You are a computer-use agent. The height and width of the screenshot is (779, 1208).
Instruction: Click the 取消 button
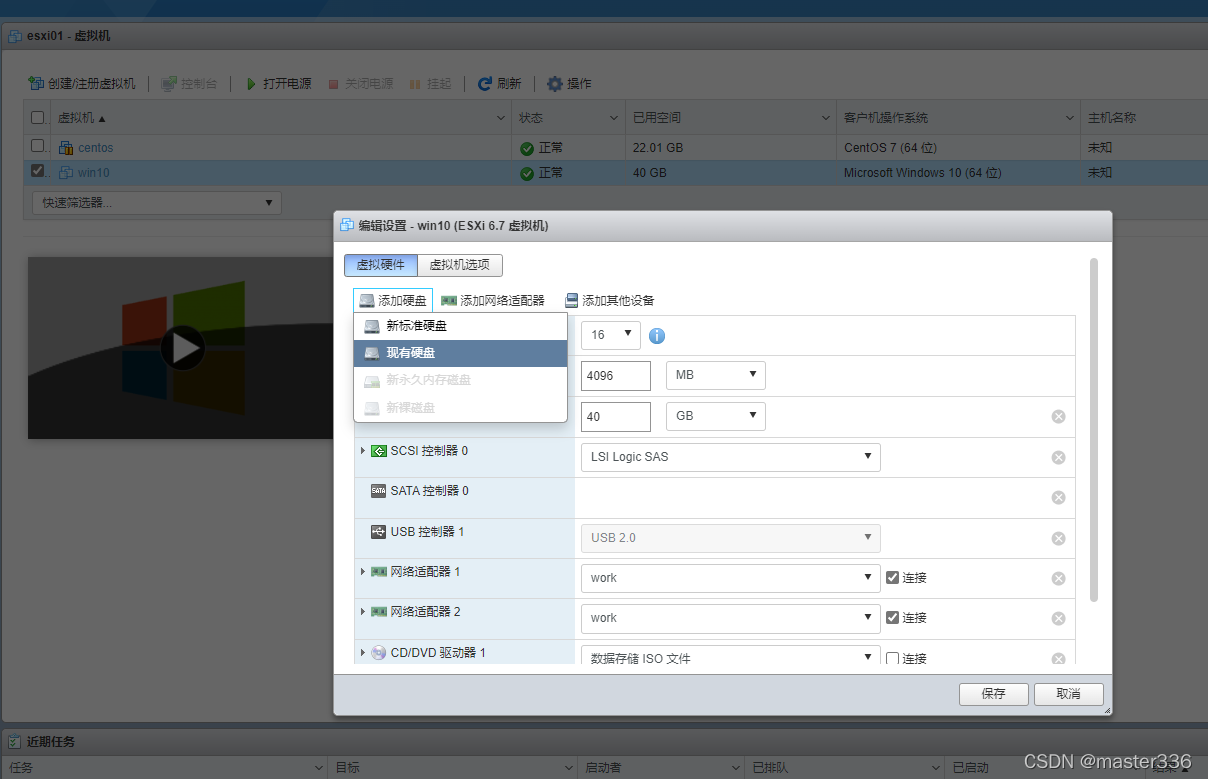pos(1069,694)
